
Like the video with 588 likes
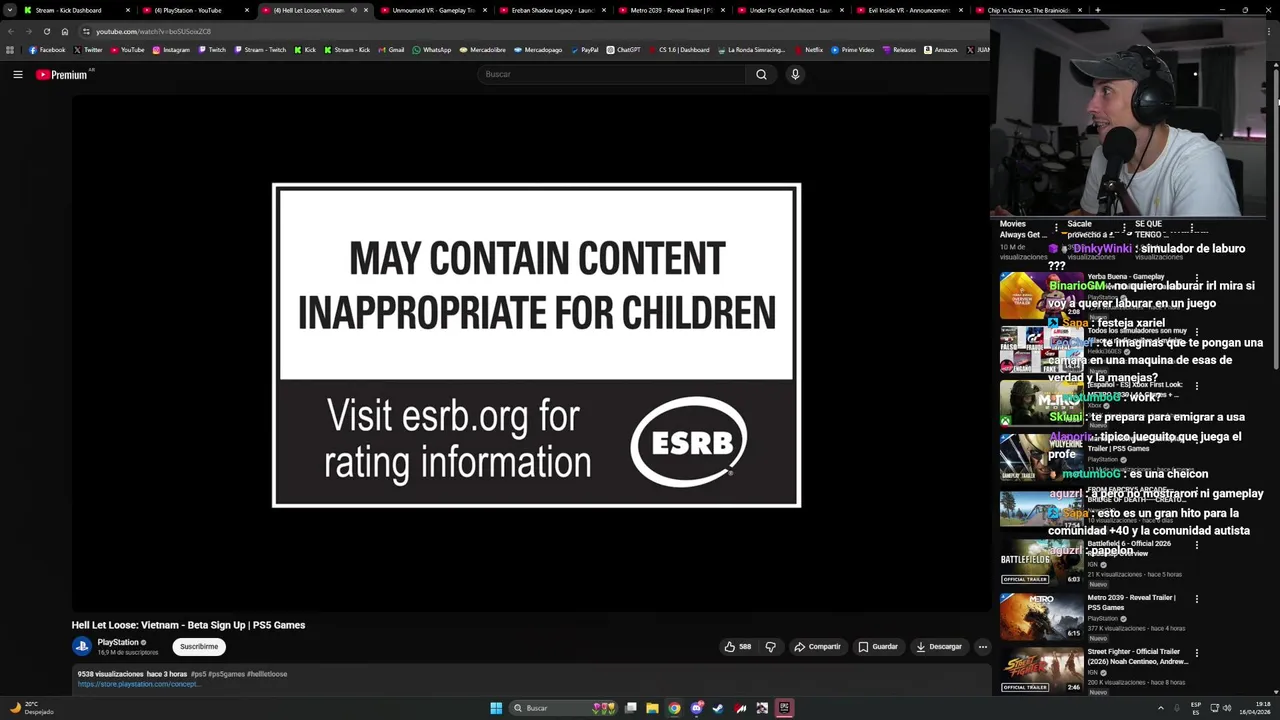737,647
